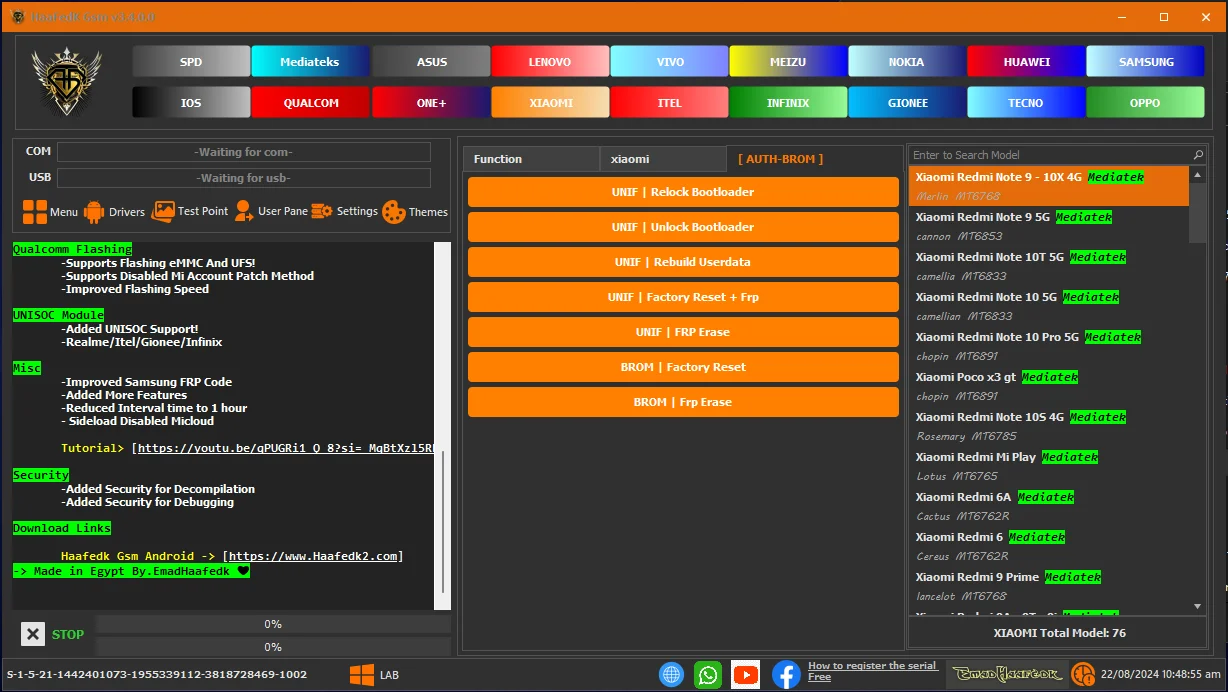Click UNIF | Relock Bootloader
The image size is (1228, 692).
pos(683,192)
